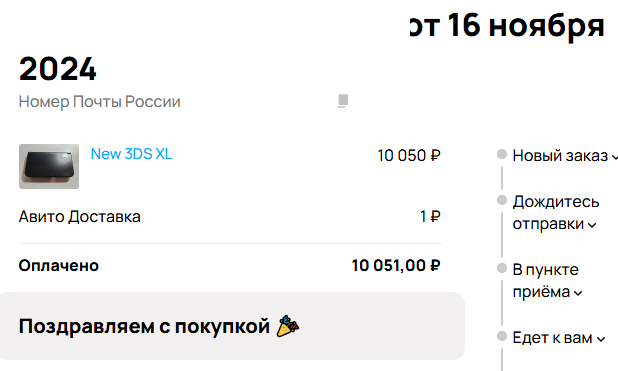Viewport: 618px width, 371px height.
Task: Select the Едет к вам timeline dot
Action: [502, 336]
